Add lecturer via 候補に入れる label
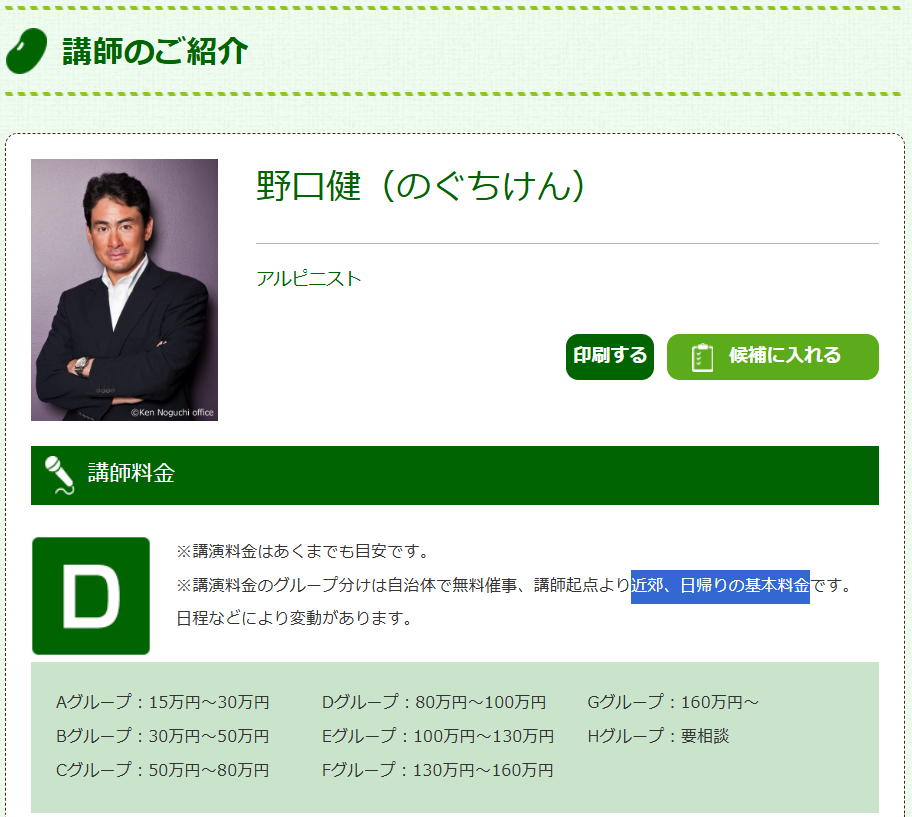912x817 pixels. click(784, 356)
